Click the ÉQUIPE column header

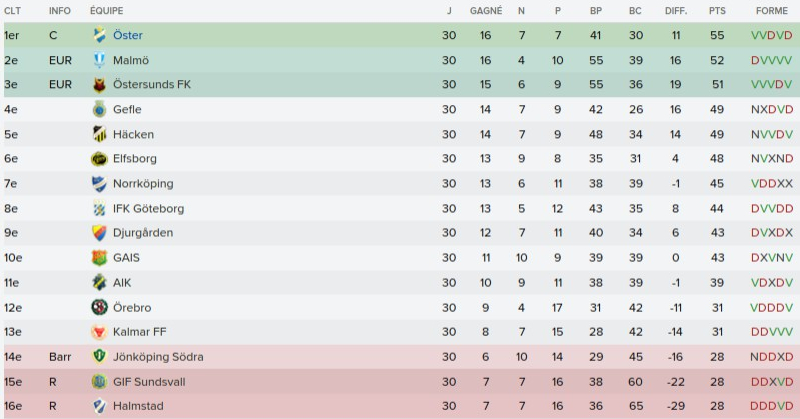pyautogui.click(x=105, y=10)
